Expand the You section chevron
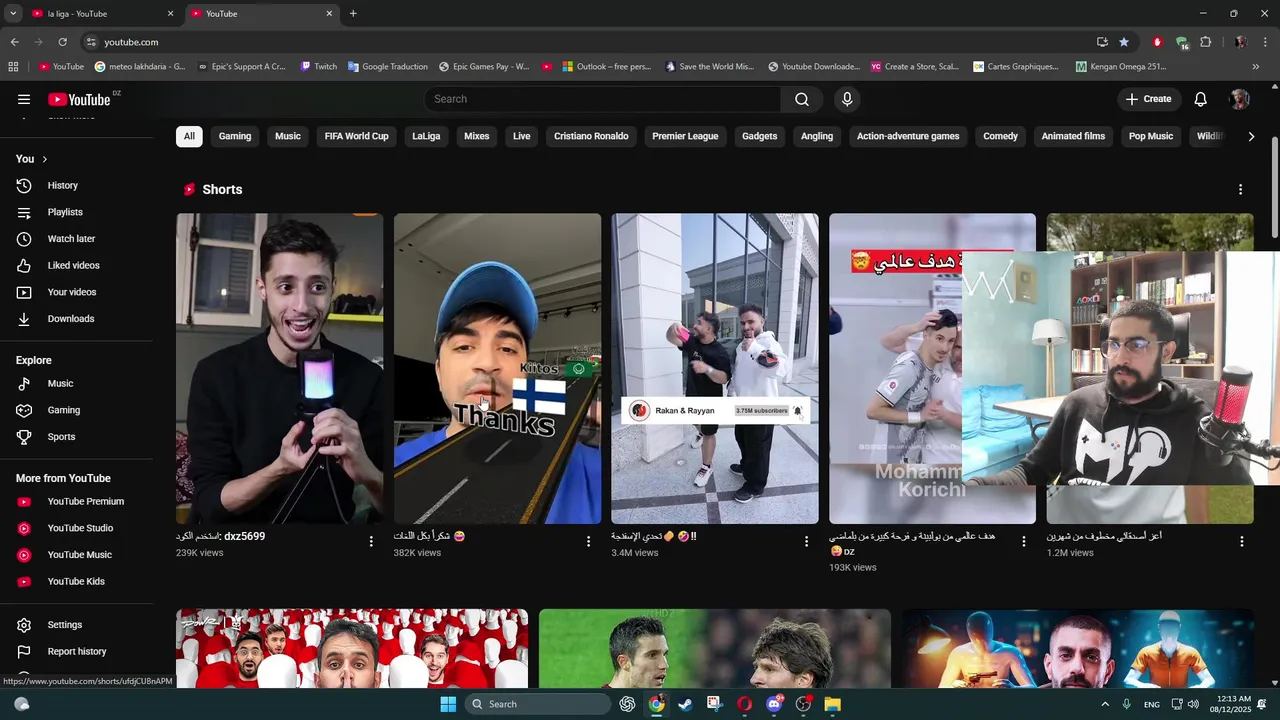This screenshot has width=1280, height=720. (x=45, y=159)
